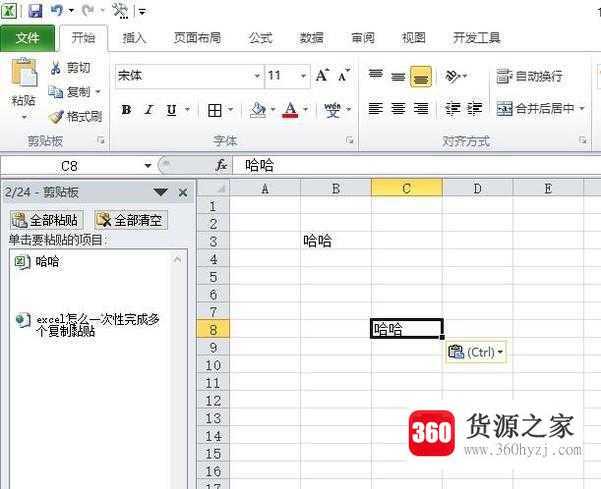
Task: Select middle vertical align icon
Action: pos(398,76)
